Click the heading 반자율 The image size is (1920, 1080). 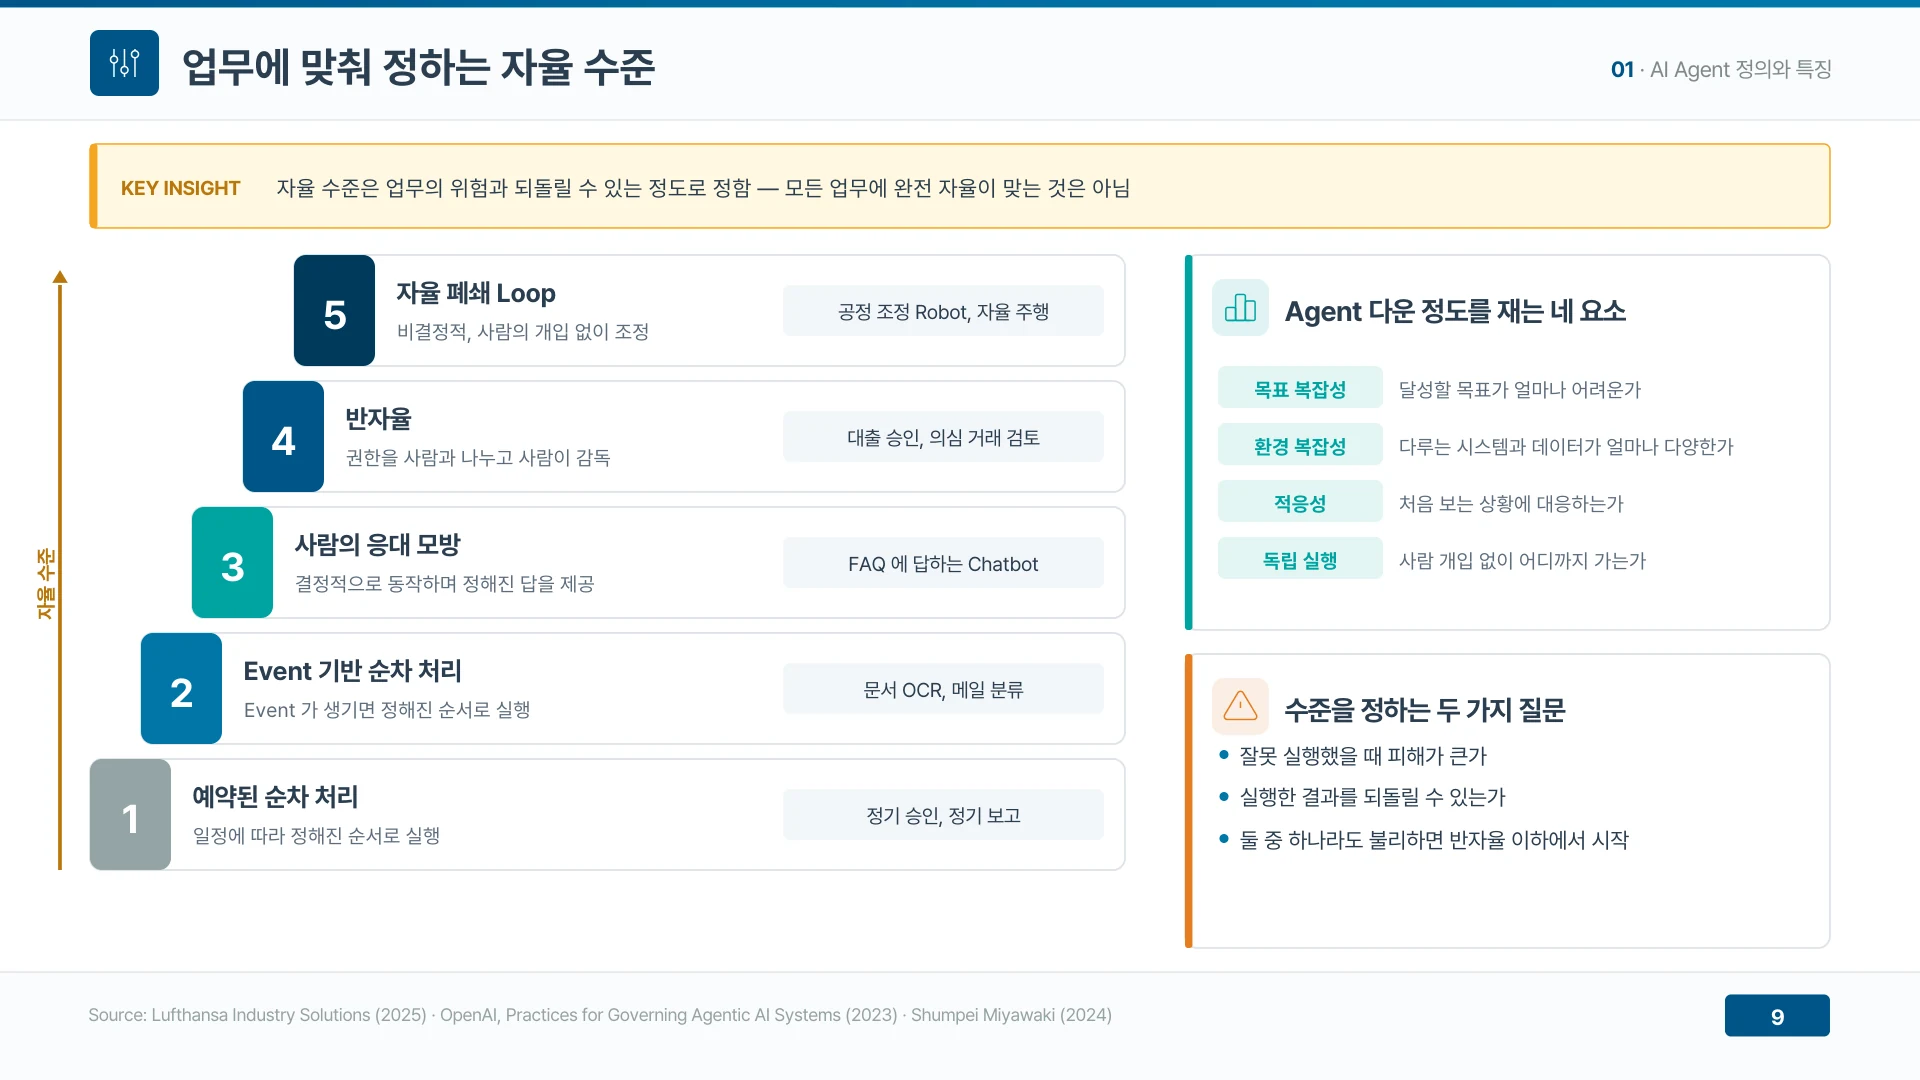378,418
